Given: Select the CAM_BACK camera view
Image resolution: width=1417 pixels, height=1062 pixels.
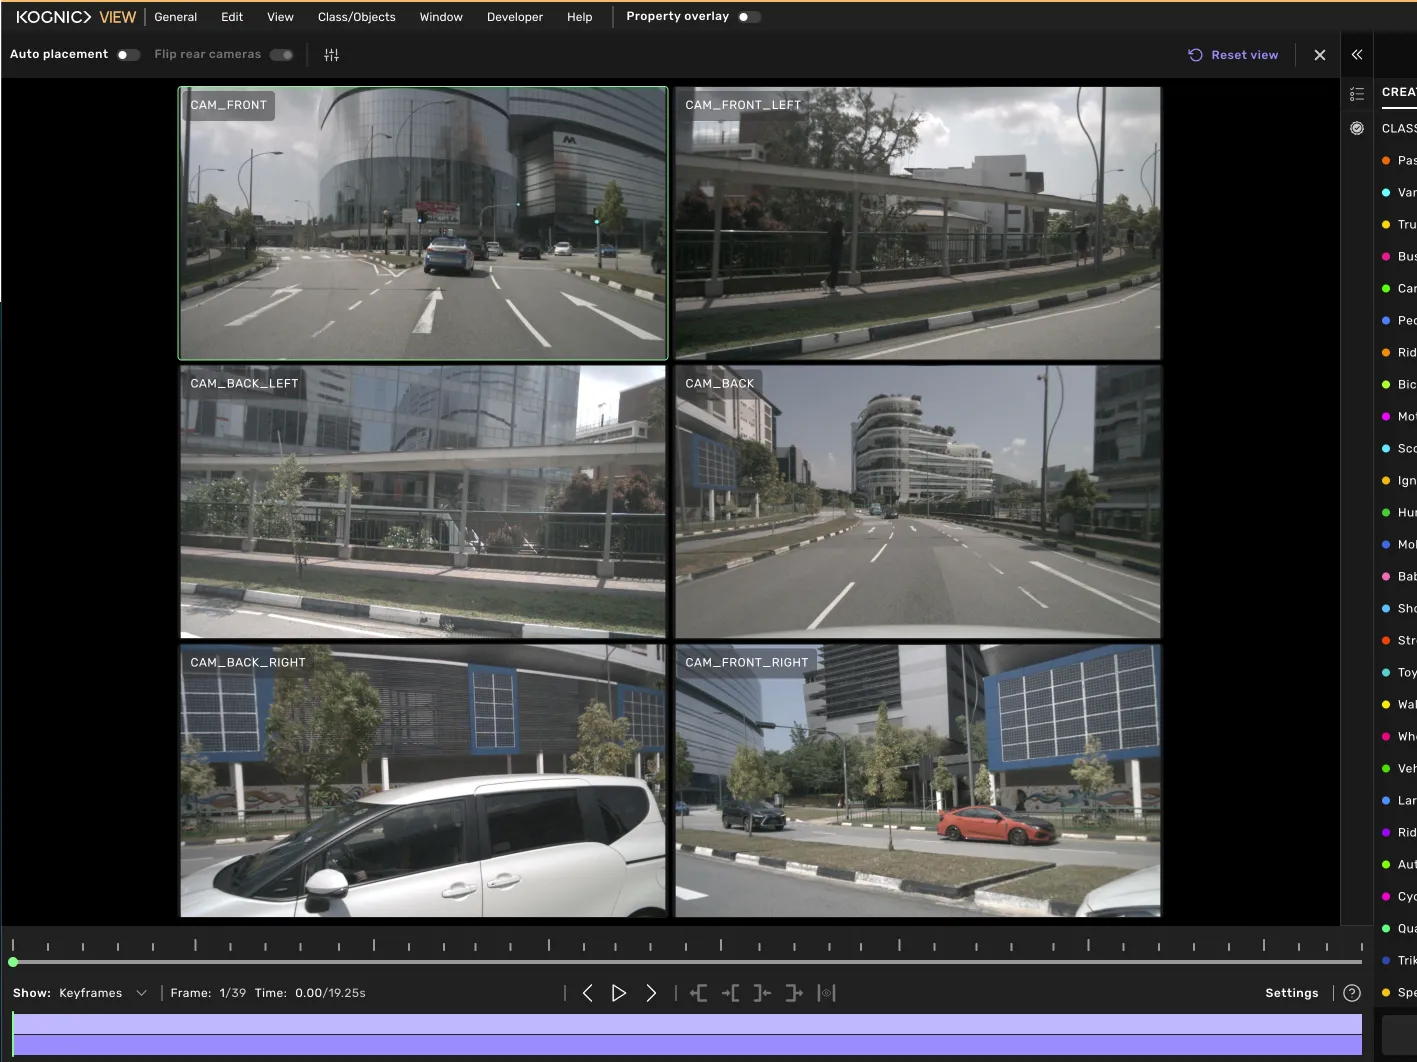Looking at the screenshot, I should click(918, 502).
